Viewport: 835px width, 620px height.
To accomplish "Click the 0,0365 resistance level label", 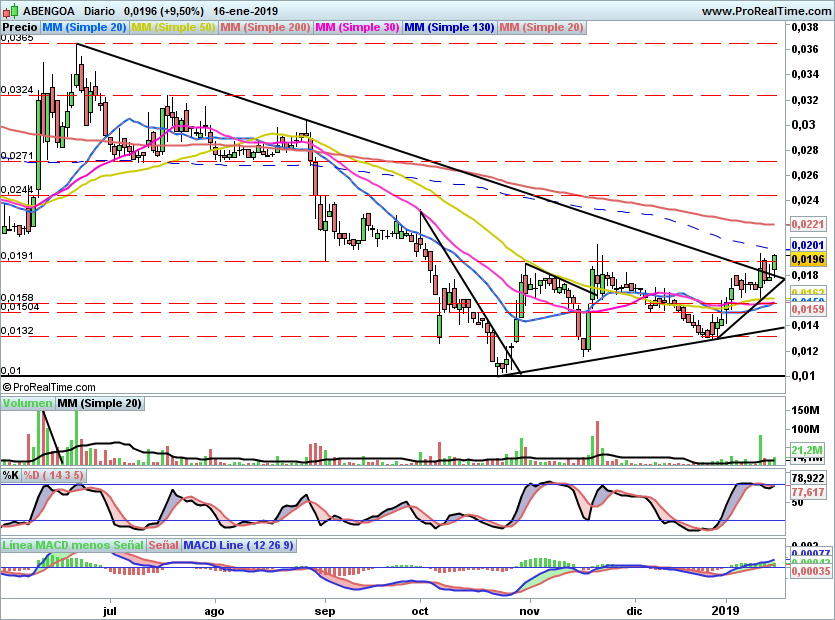I will pos(17,38).
